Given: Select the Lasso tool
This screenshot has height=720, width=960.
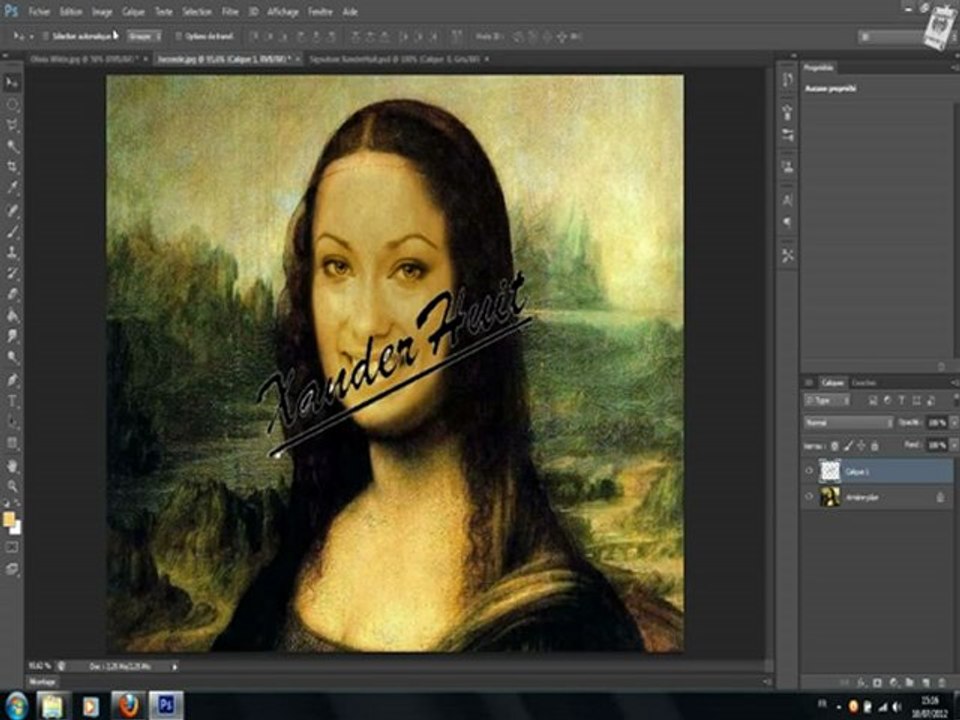Looking at the screenshot, I should (12, 125).
